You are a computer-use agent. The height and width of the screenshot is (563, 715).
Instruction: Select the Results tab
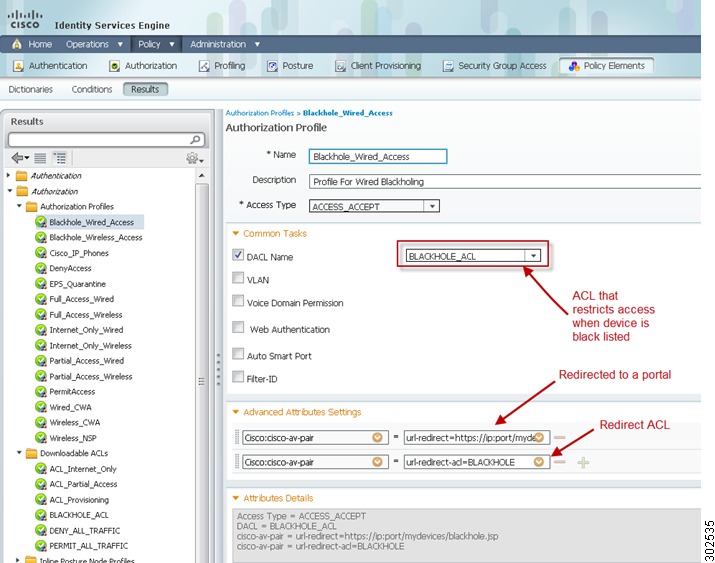(145, 89)
